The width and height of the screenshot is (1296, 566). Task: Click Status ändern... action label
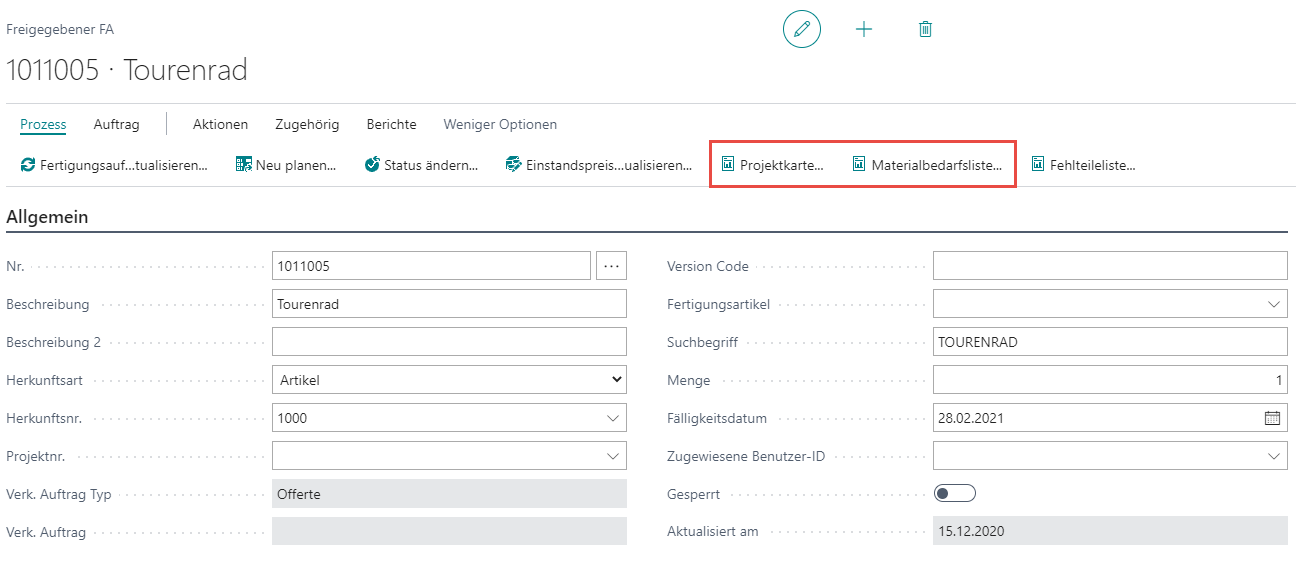click(x=431, y=165)
